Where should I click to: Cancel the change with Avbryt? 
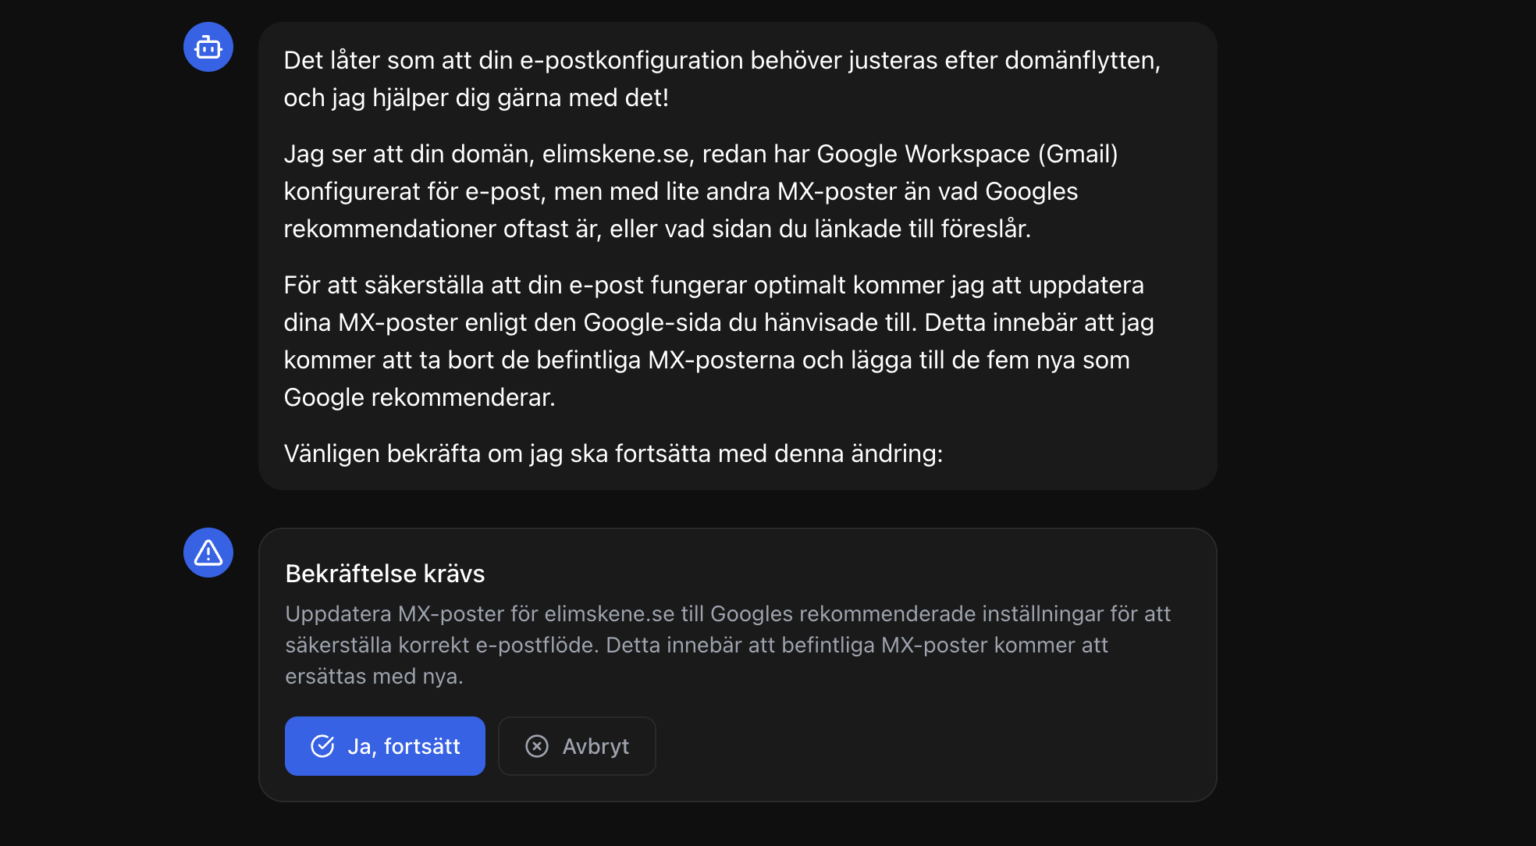(x=577, y=746)
